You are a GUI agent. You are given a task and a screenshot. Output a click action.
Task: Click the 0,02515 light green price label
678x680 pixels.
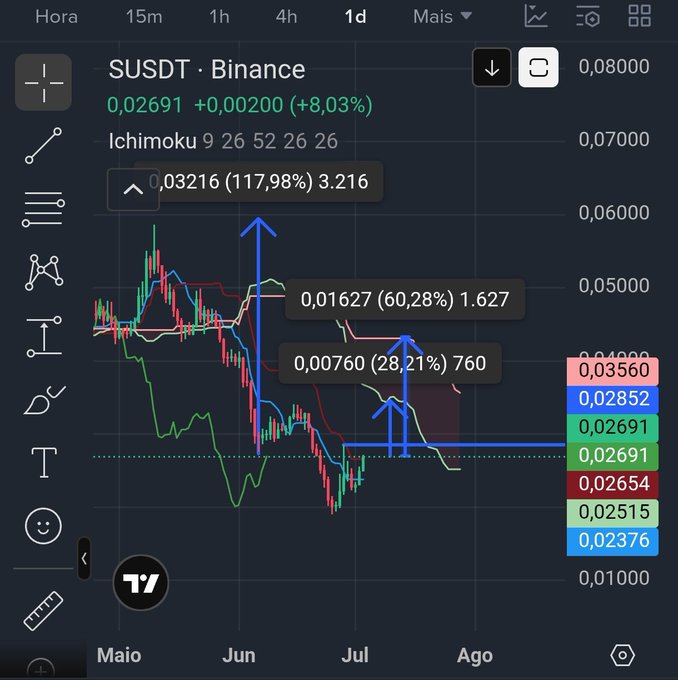[x=612, y=512]
